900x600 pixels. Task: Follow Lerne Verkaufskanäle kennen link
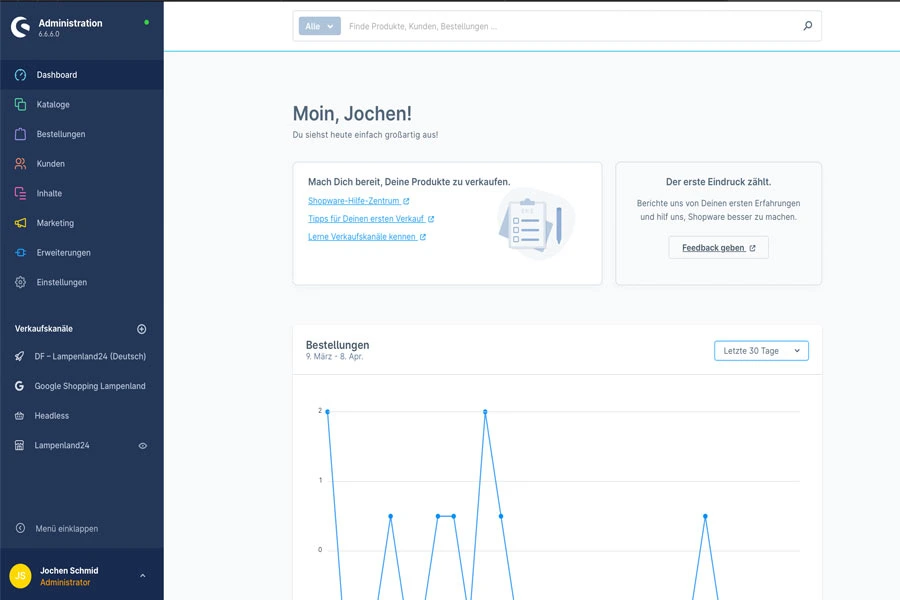pyautogui.click(x=362, y=237)
